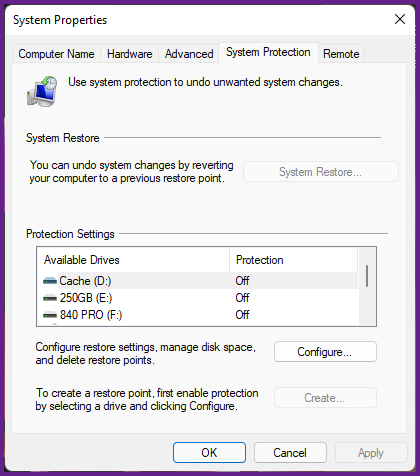Click the drives list scrollbar thumb

[x=367, y=276]
